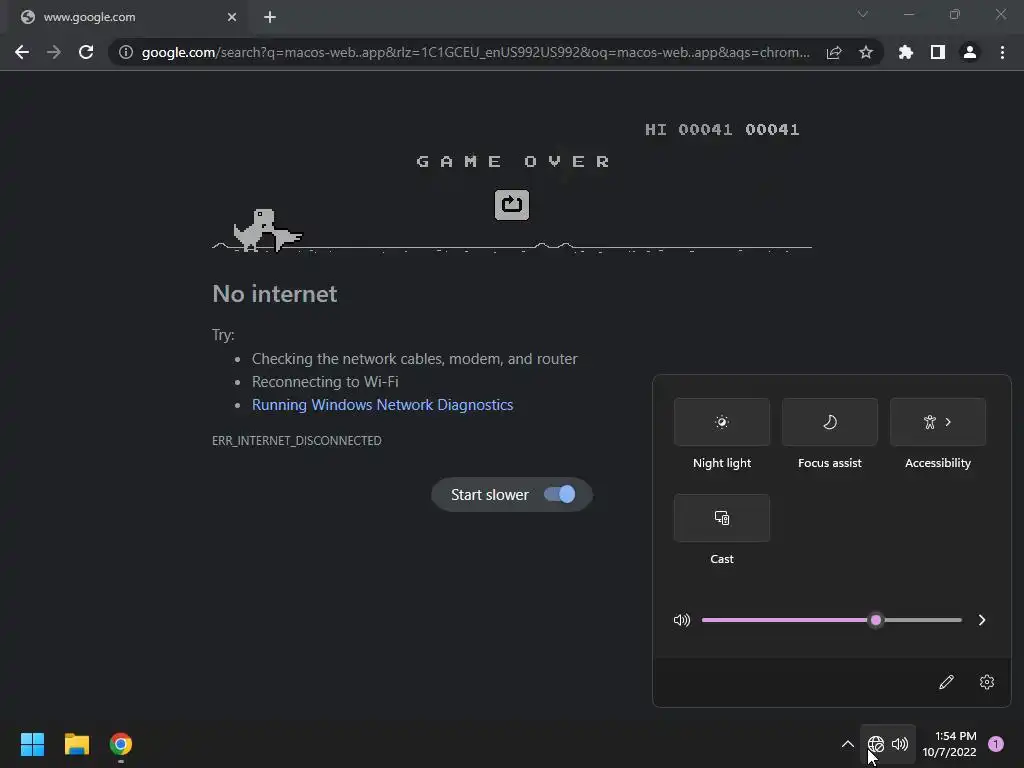
Task: Click Running Windows Network Diagnostics link
Action: click(x=383, y=405)
